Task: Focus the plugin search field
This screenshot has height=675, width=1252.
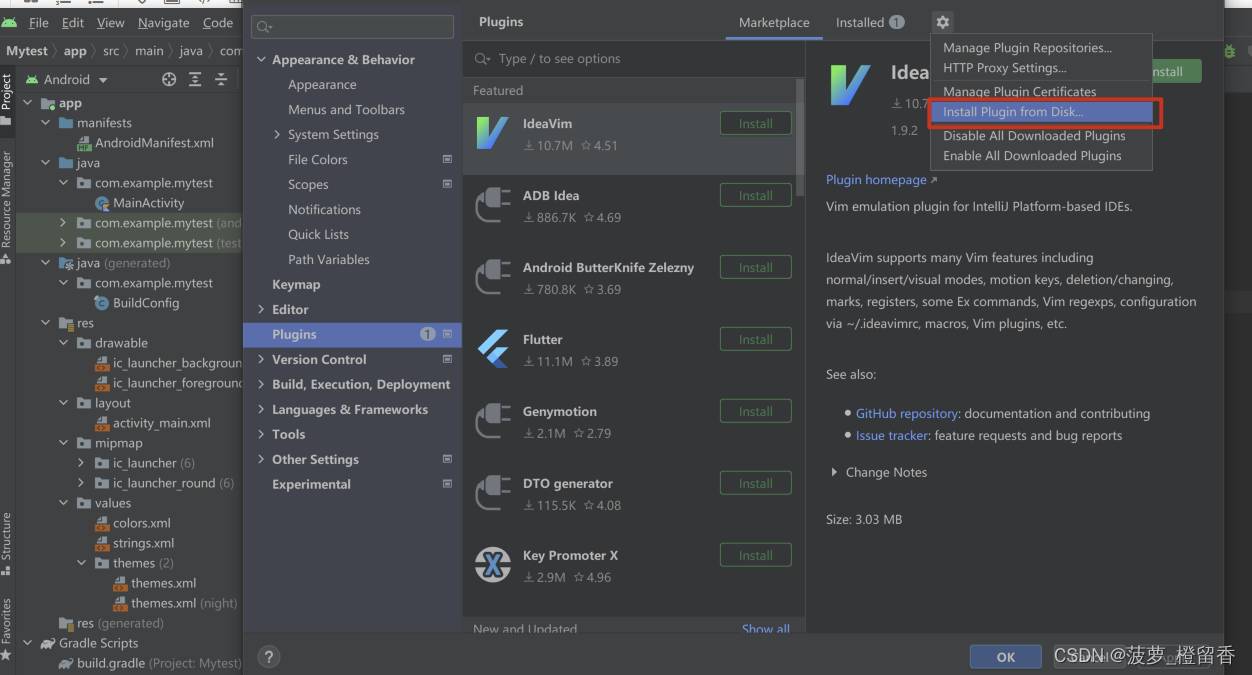Action: pos(634,59)
